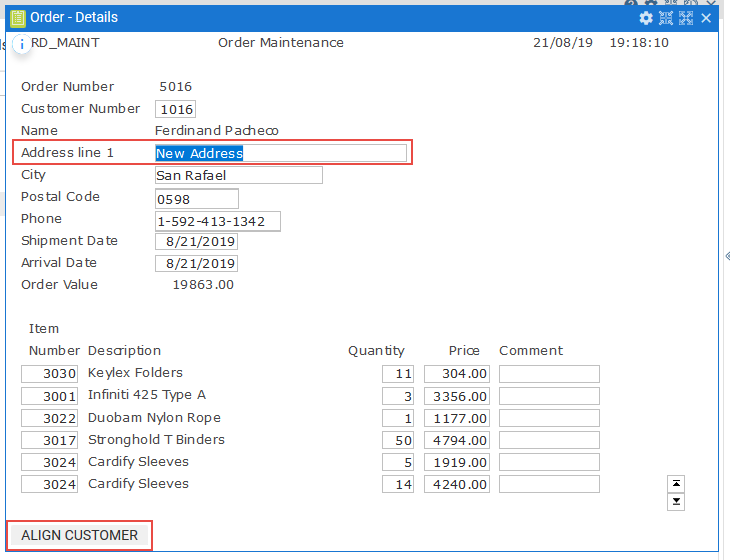Click the shrink window arrows icon
Image resolution: width=730 pixels, height=560 pixels.
pos(666,18)
